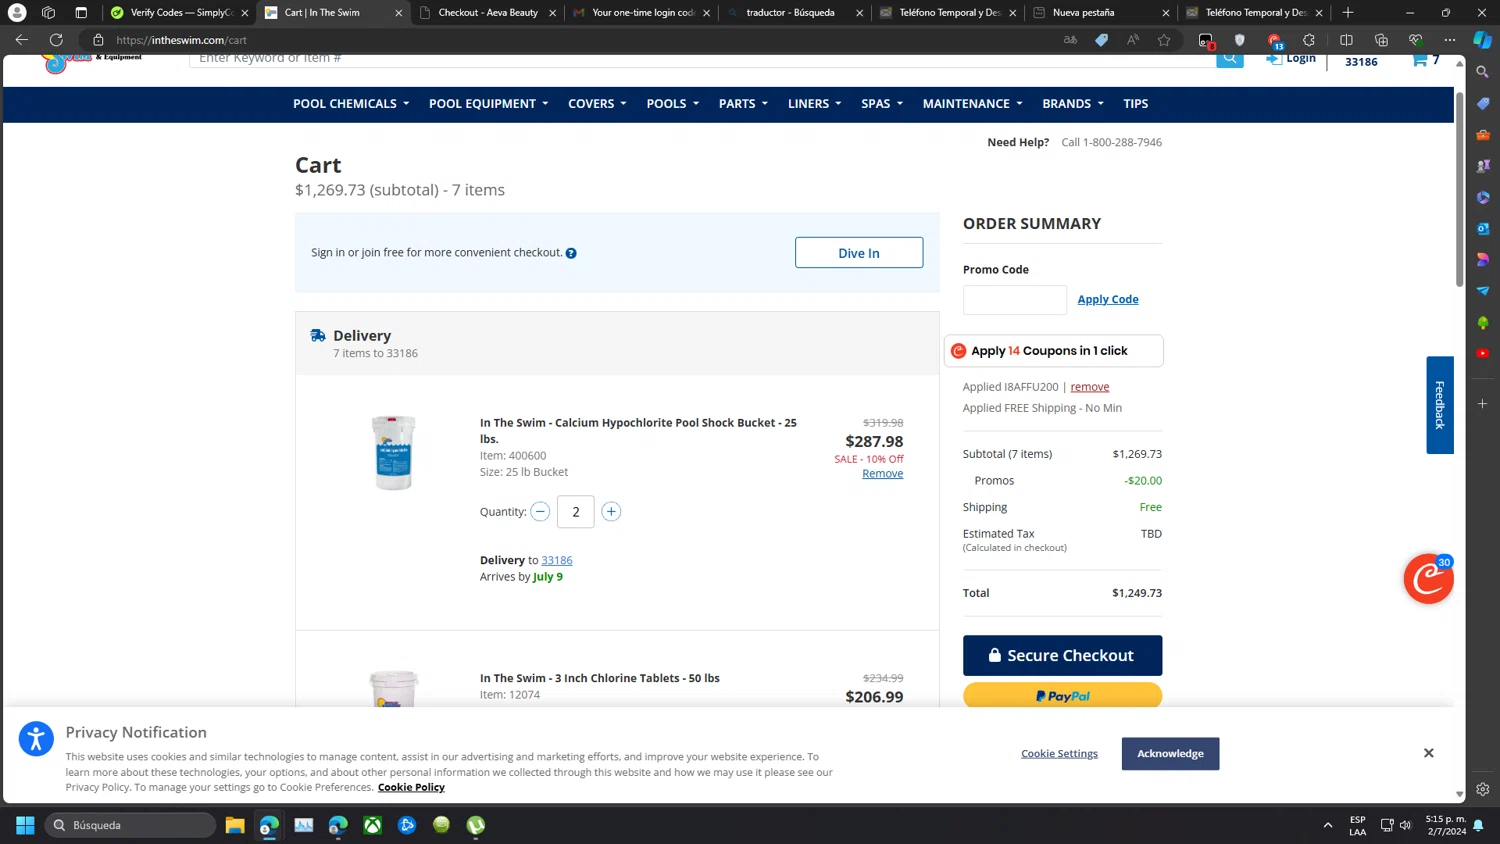Switch to the Verify Codes SimplyCodes tab

coord(179,13)
